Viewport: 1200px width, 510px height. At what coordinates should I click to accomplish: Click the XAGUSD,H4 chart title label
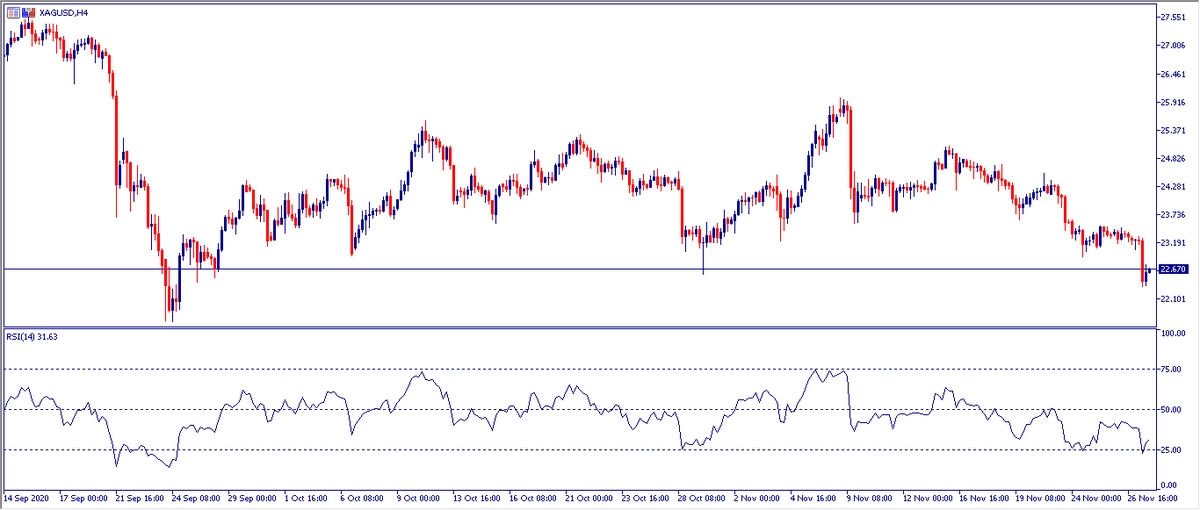(62, 12)
